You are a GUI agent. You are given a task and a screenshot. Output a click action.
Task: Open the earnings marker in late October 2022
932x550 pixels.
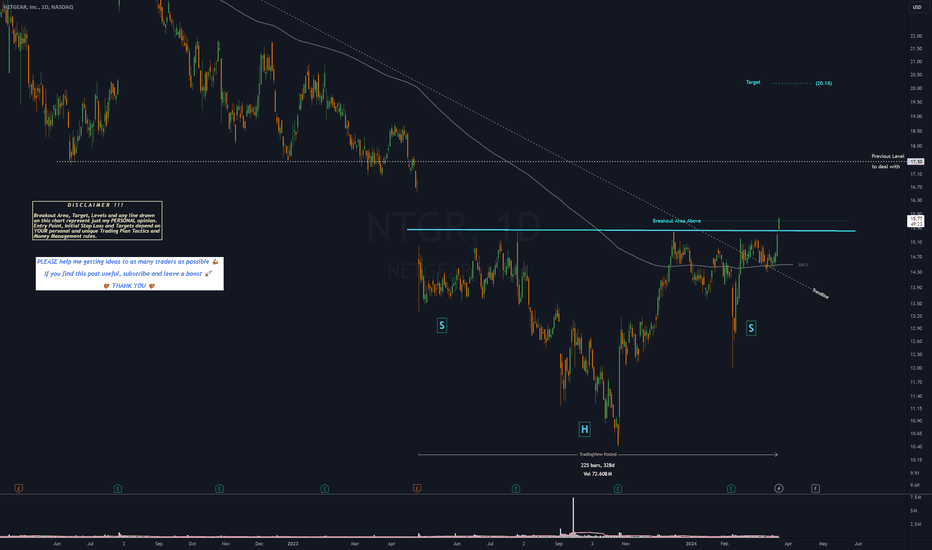pos(219,489)
